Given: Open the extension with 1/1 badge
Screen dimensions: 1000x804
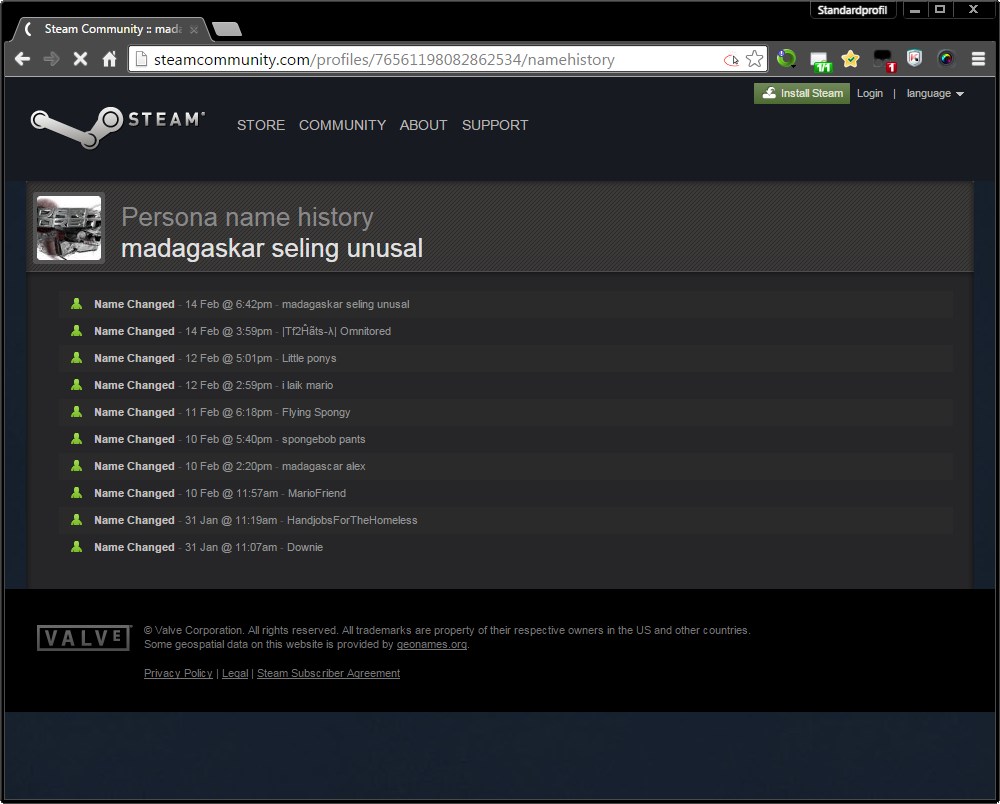Looking at the screenshot, I should pos(820,61).
